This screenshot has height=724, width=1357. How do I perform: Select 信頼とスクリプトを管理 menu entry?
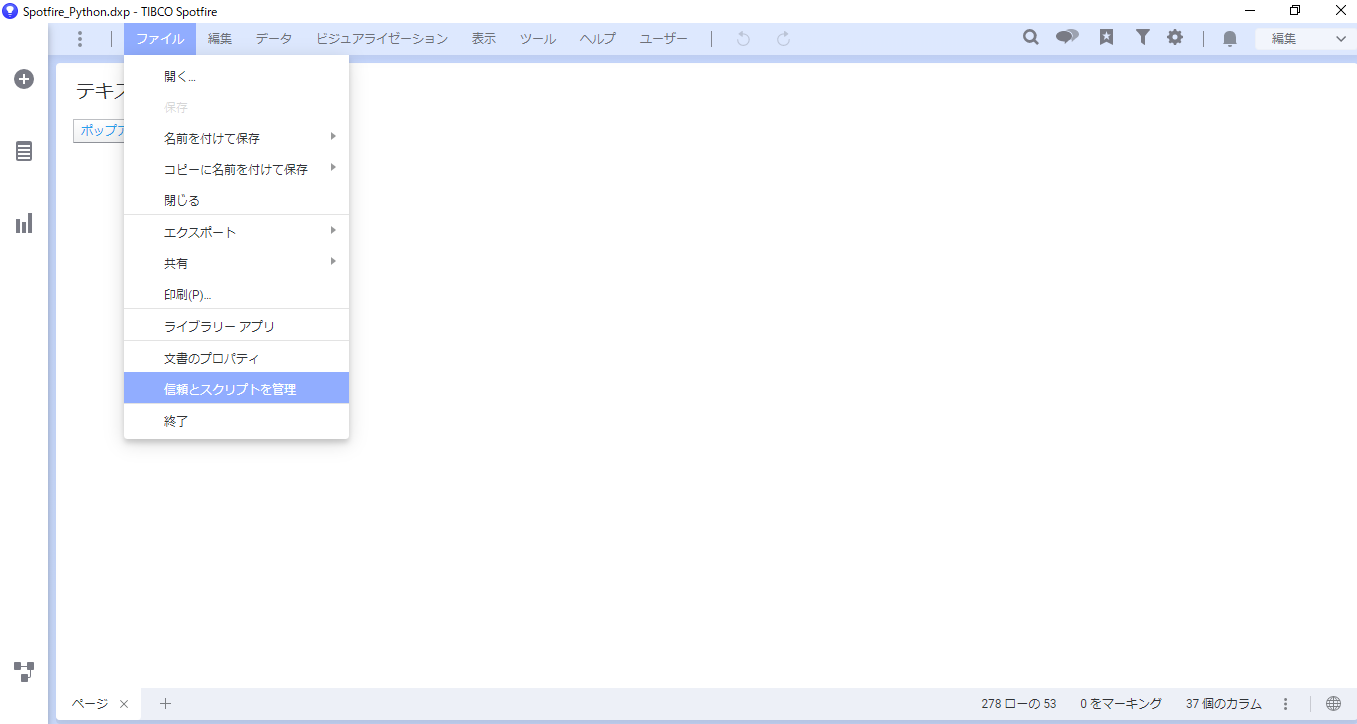coord(236,389)
